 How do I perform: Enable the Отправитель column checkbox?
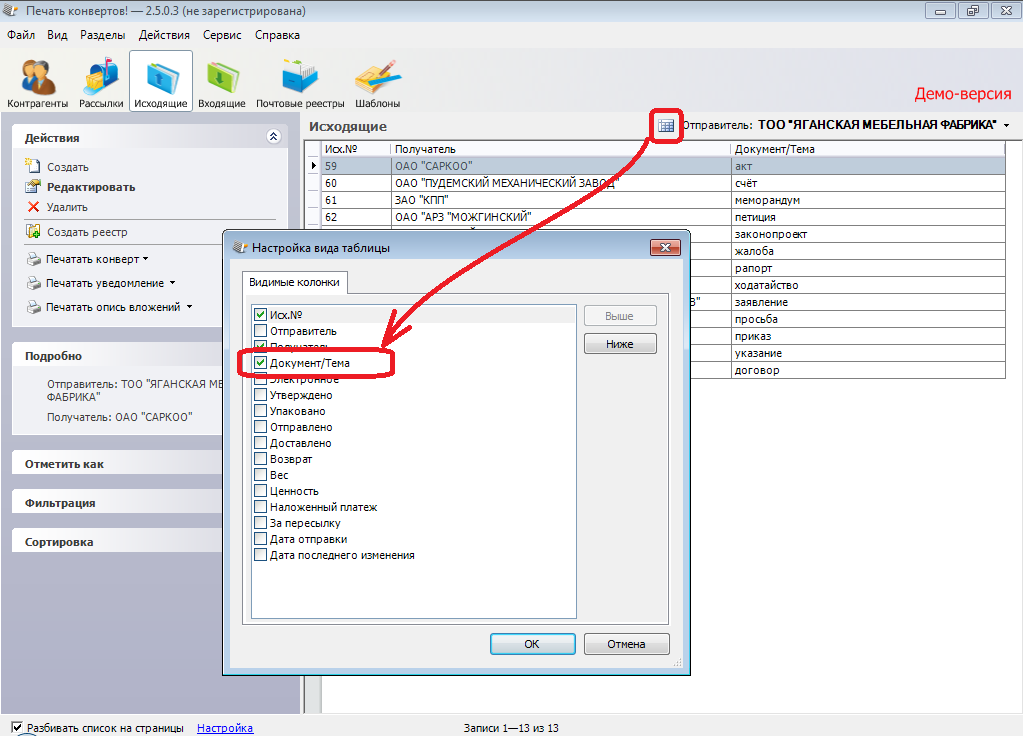coord(261,331)
